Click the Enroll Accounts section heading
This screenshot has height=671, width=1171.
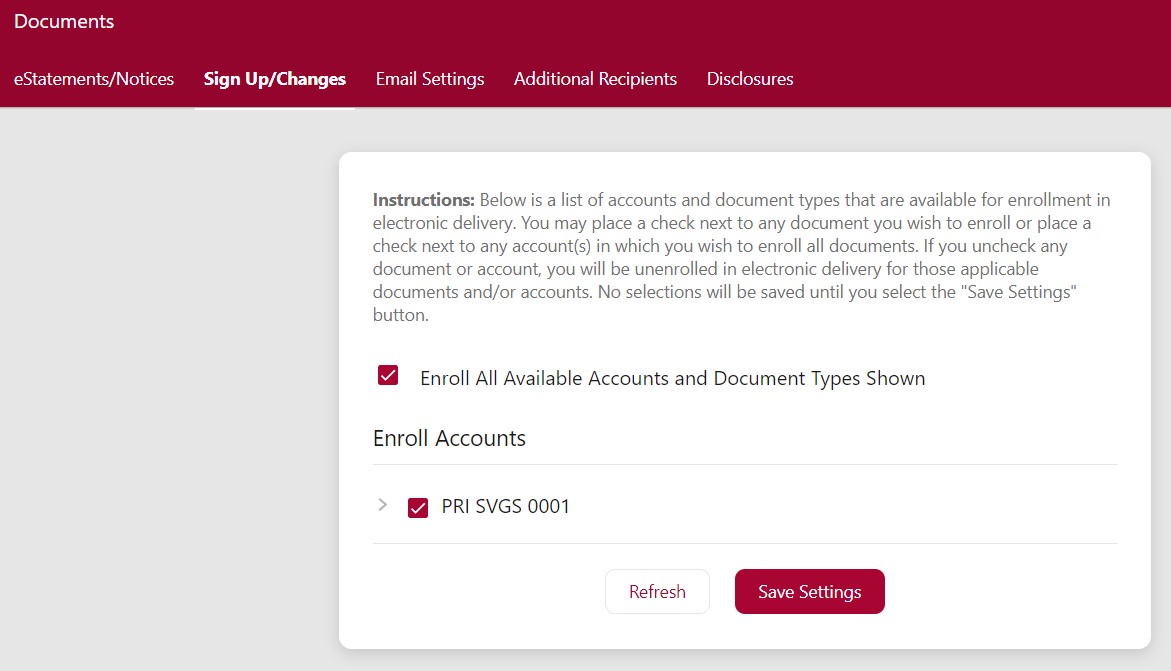coord(449,438)
